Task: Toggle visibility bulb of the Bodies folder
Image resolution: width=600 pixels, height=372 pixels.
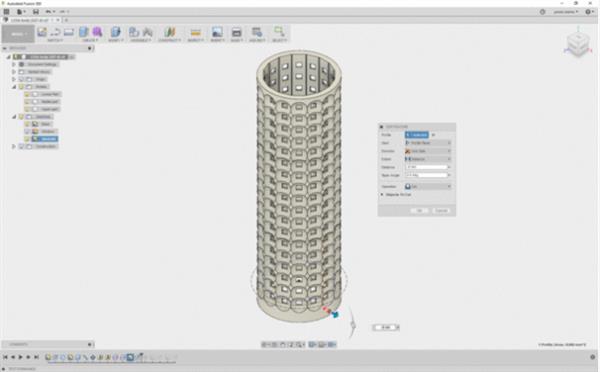Action: 21,87
